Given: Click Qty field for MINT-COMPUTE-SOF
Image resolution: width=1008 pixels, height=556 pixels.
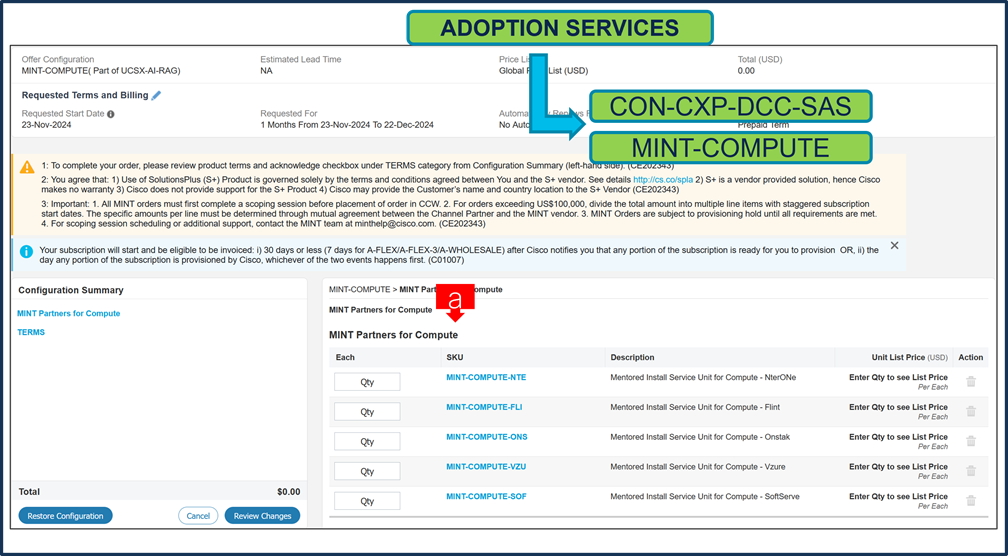Looking at the screenshot, I should coord(367,501).
